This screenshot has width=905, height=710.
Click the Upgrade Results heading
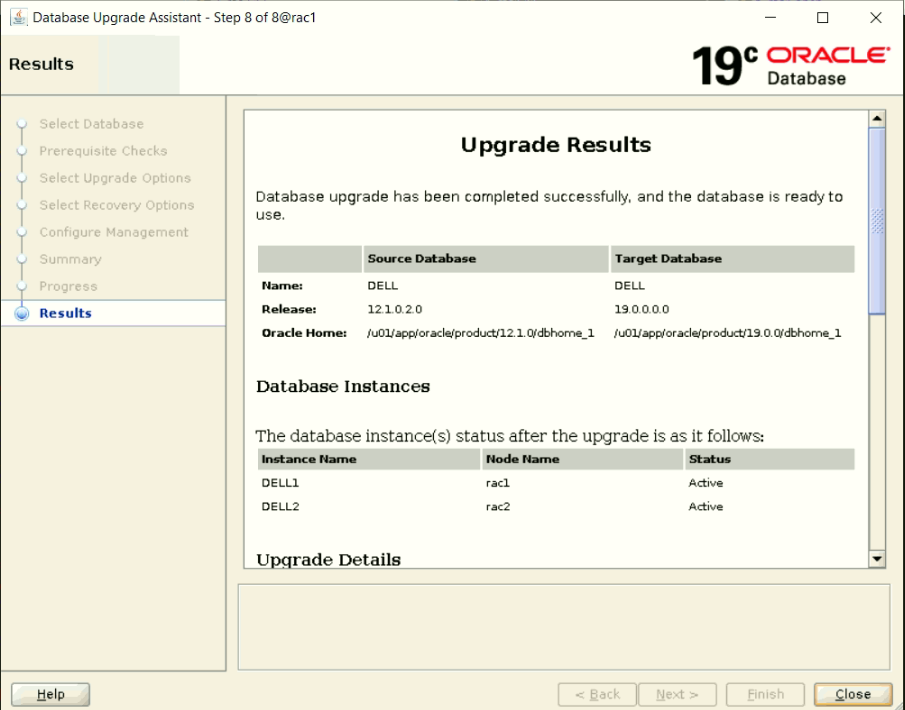coord(556,144)
